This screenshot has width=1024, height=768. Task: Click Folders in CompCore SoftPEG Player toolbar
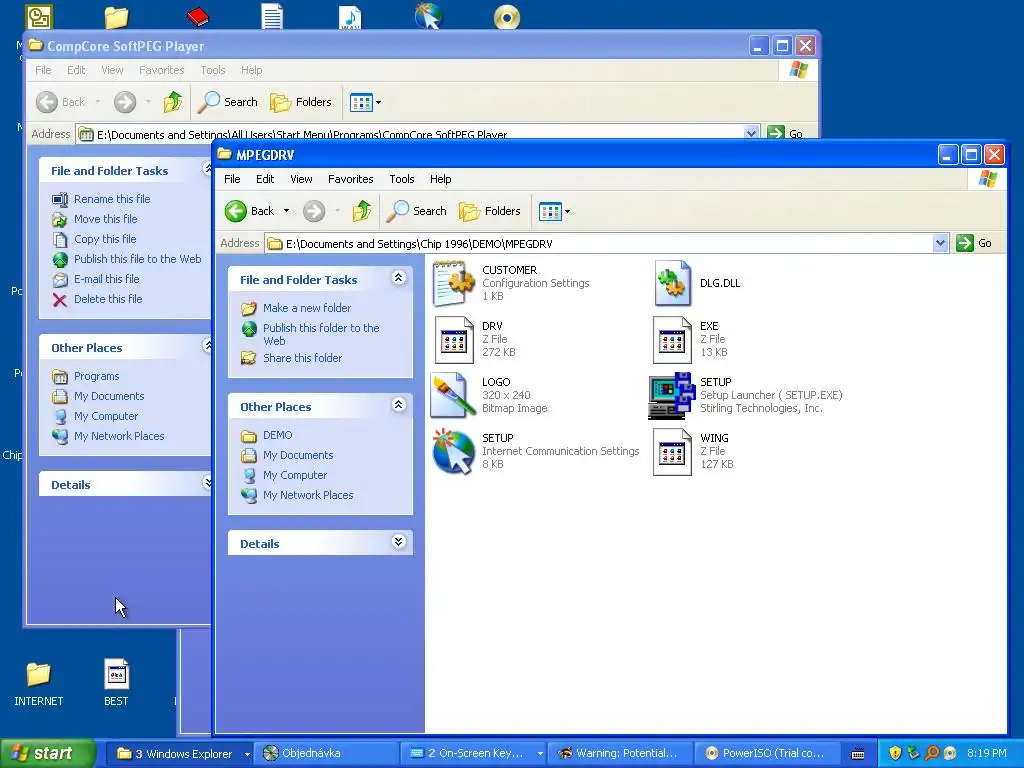pyautogui.click(x=301, y=102)
